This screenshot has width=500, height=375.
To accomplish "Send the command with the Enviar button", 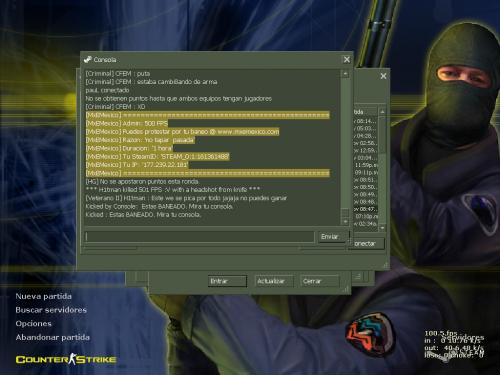I will 332,236.
